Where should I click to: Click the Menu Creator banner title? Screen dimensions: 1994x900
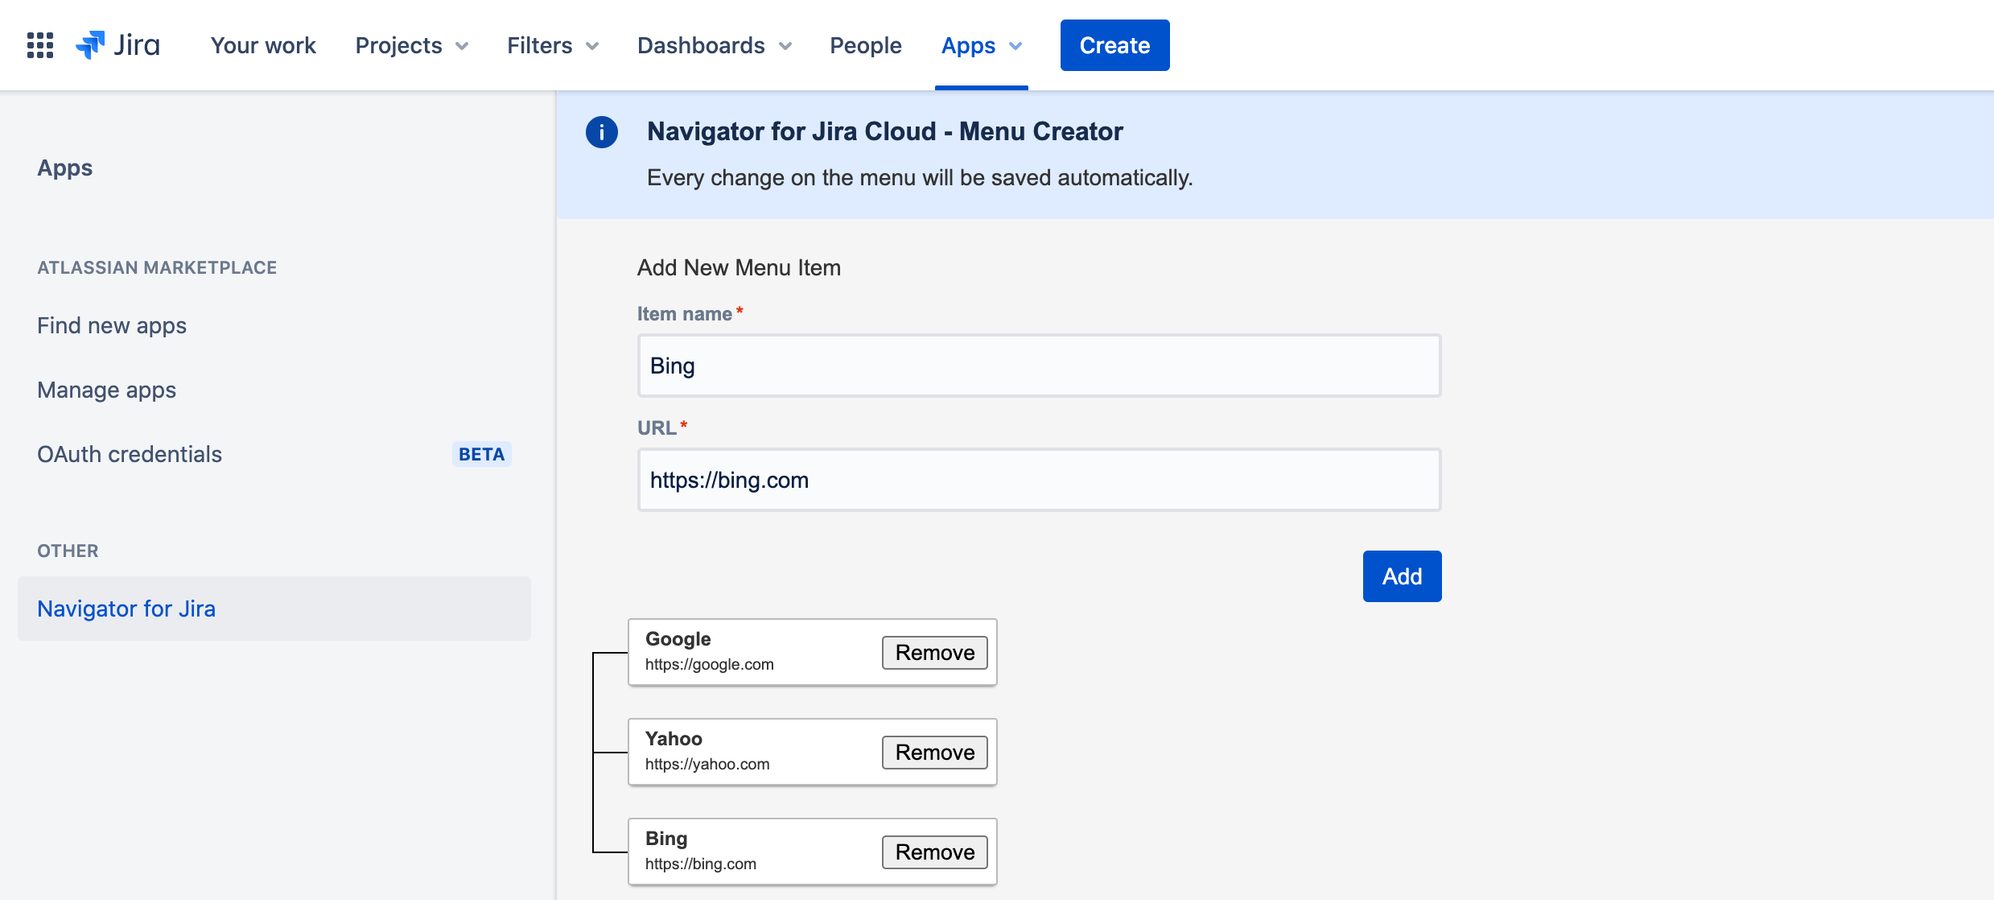(x=885, y=132)
